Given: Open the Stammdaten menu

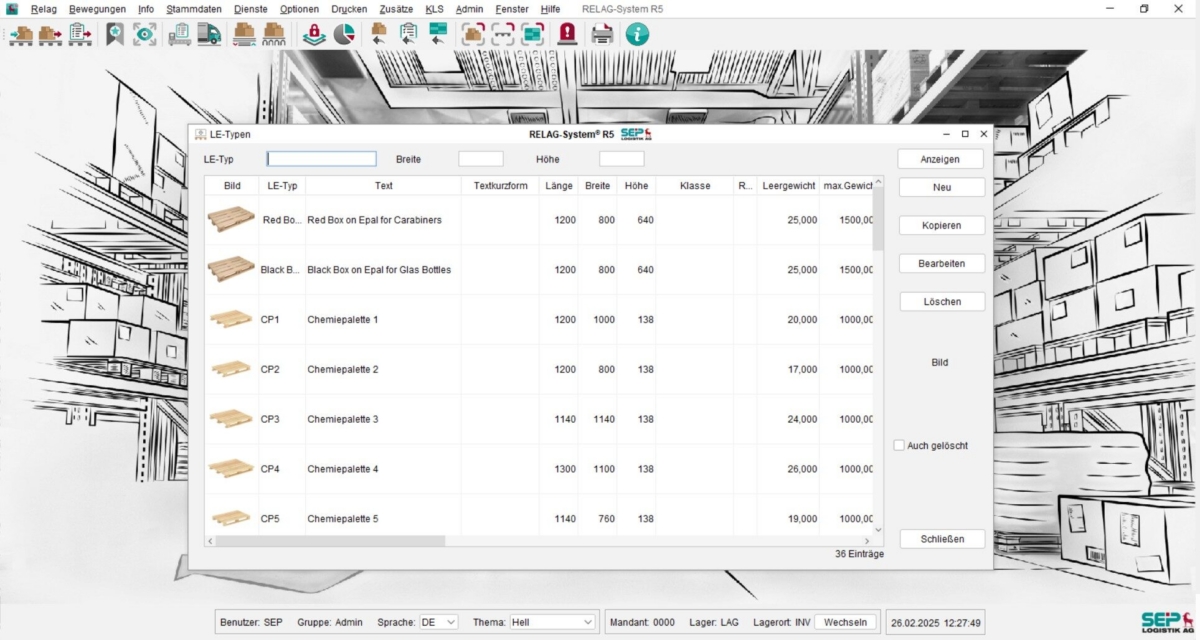Looking at the screenshot, I should 194,9.
